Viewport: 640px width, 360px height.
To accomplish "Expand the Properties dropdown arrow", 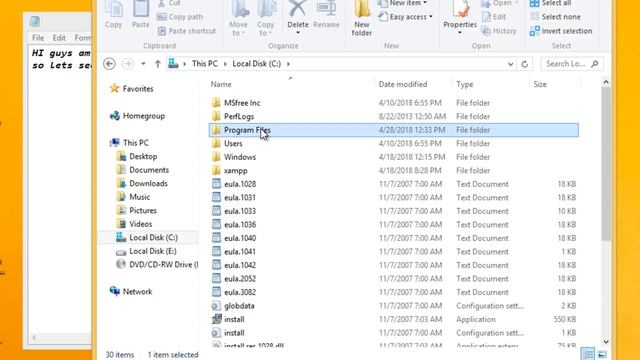I will tap(460, 33).
